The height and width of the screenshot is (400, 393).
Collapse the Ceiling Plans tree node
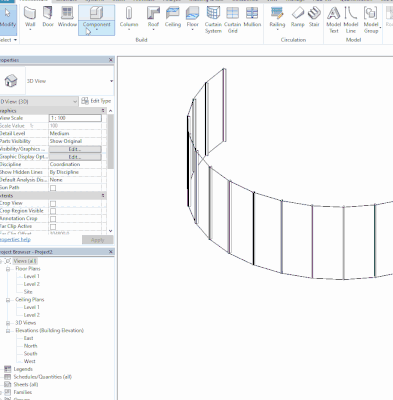click(8, 300)
